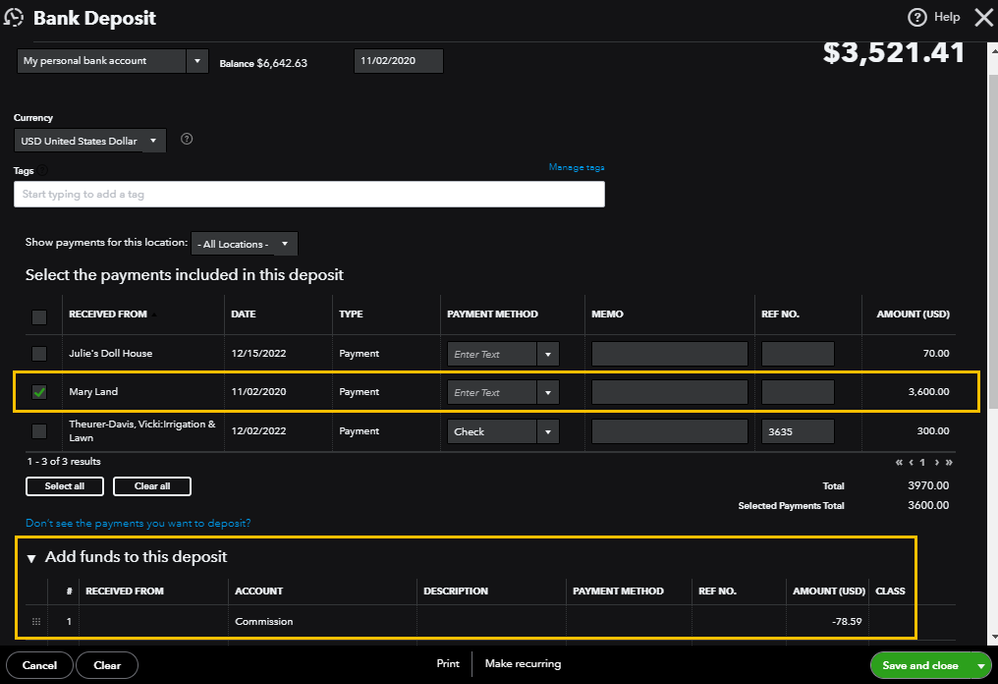This screenshot has height=684, width=998.
Task: Click the ref no. field containing 3635
Action: click(x=798, y=431)
